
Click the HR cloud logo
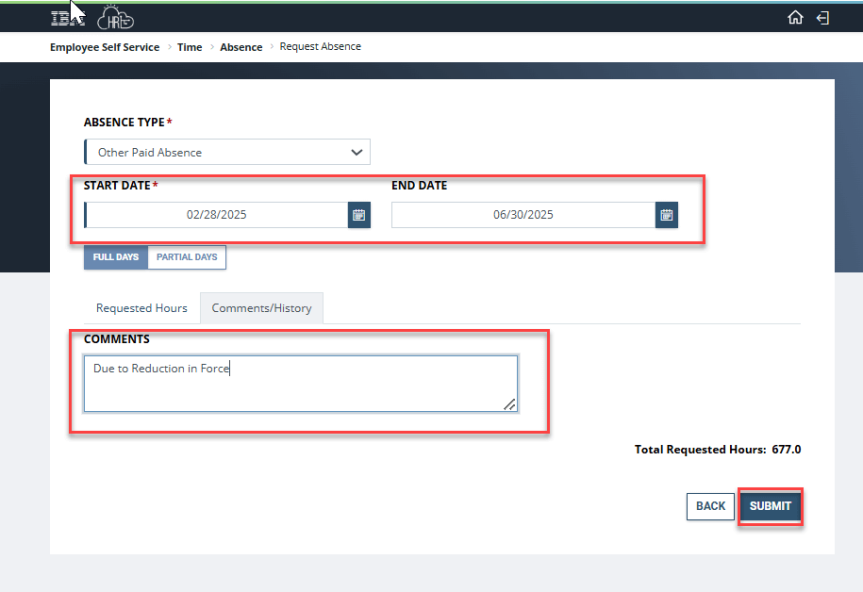tap(115, 18)
